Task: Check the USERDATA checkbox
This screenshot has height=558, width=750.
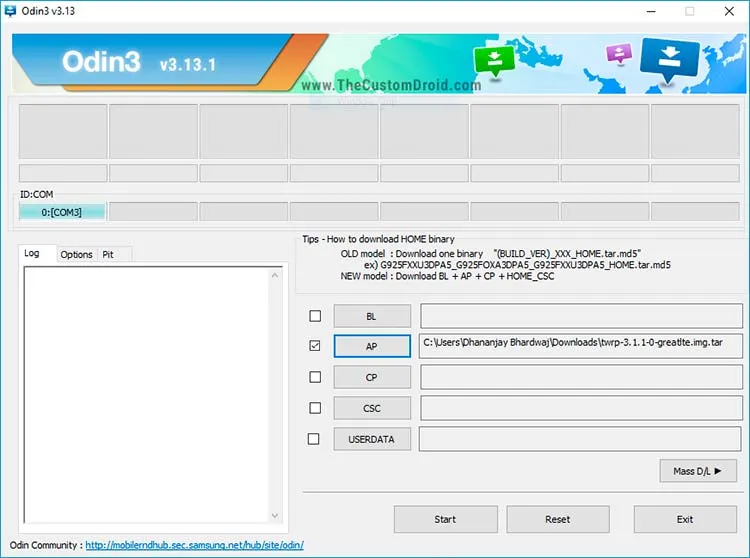Action: tap(314, 439)
